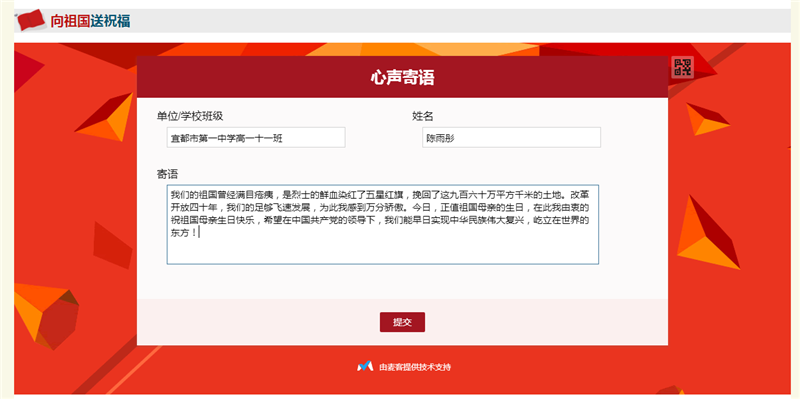Screen dimensions: 800x399
Task: Focus the 姓名 input containing 陈雨彤
Action: (511, 138)
